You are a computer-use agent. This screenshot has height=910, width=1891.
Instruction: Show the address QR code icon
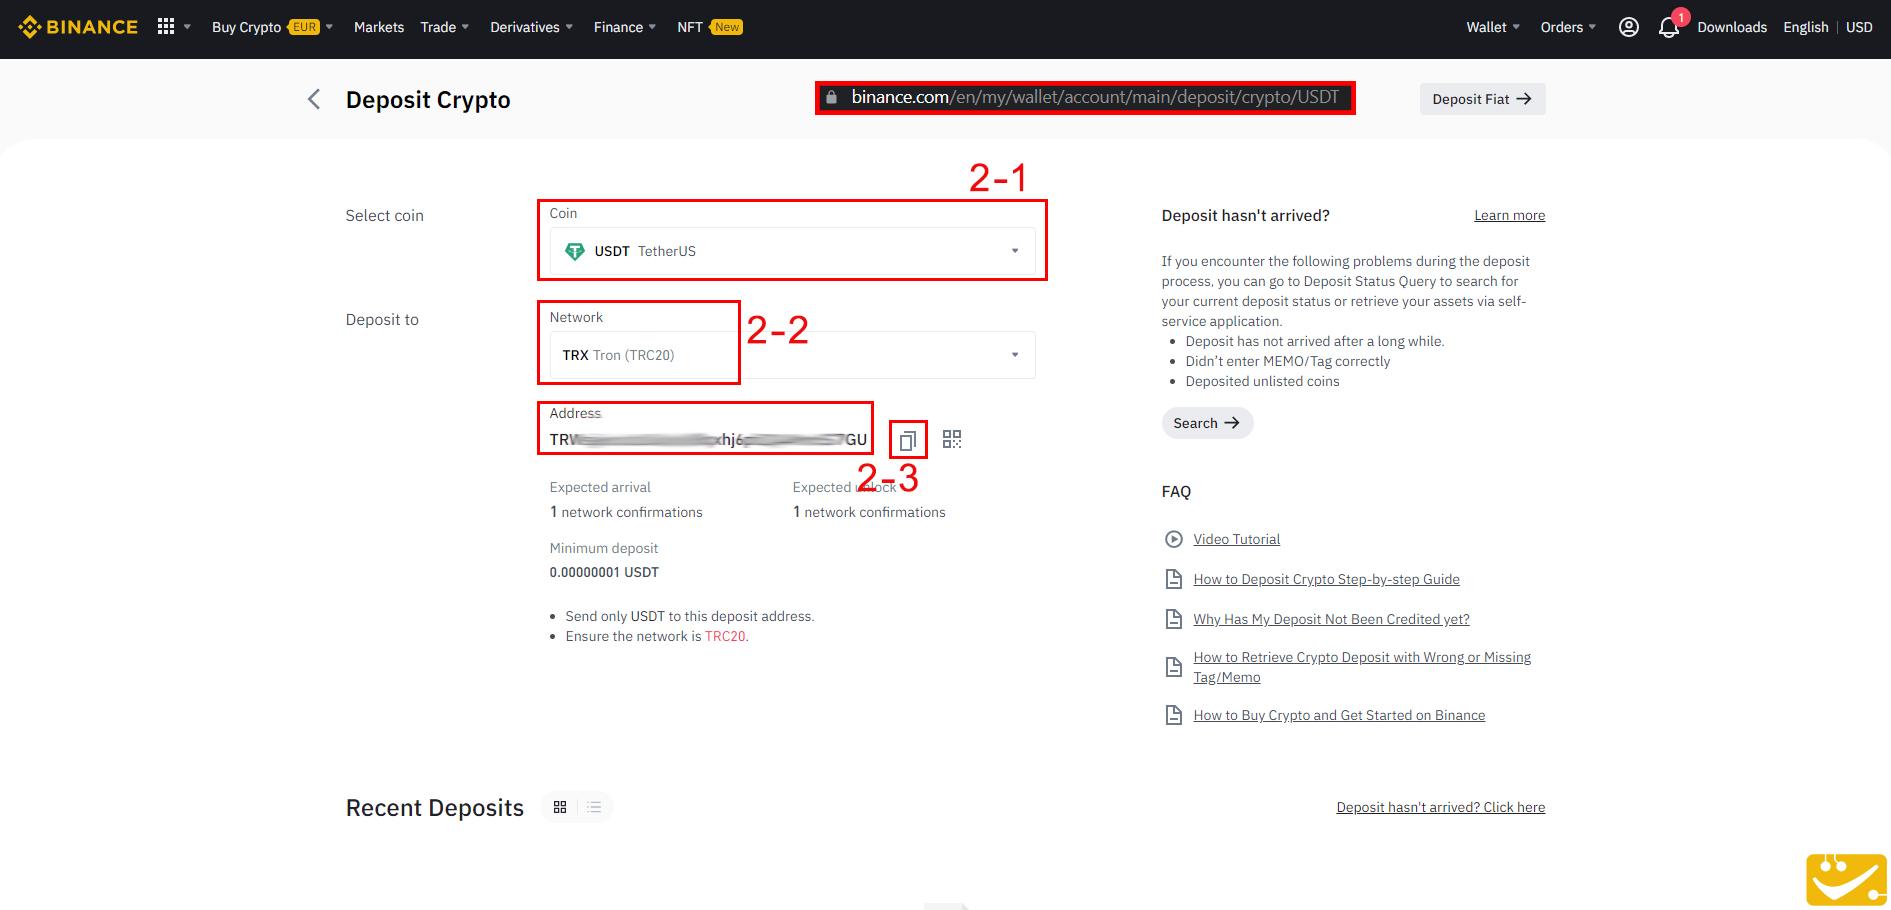pos(952,439)
